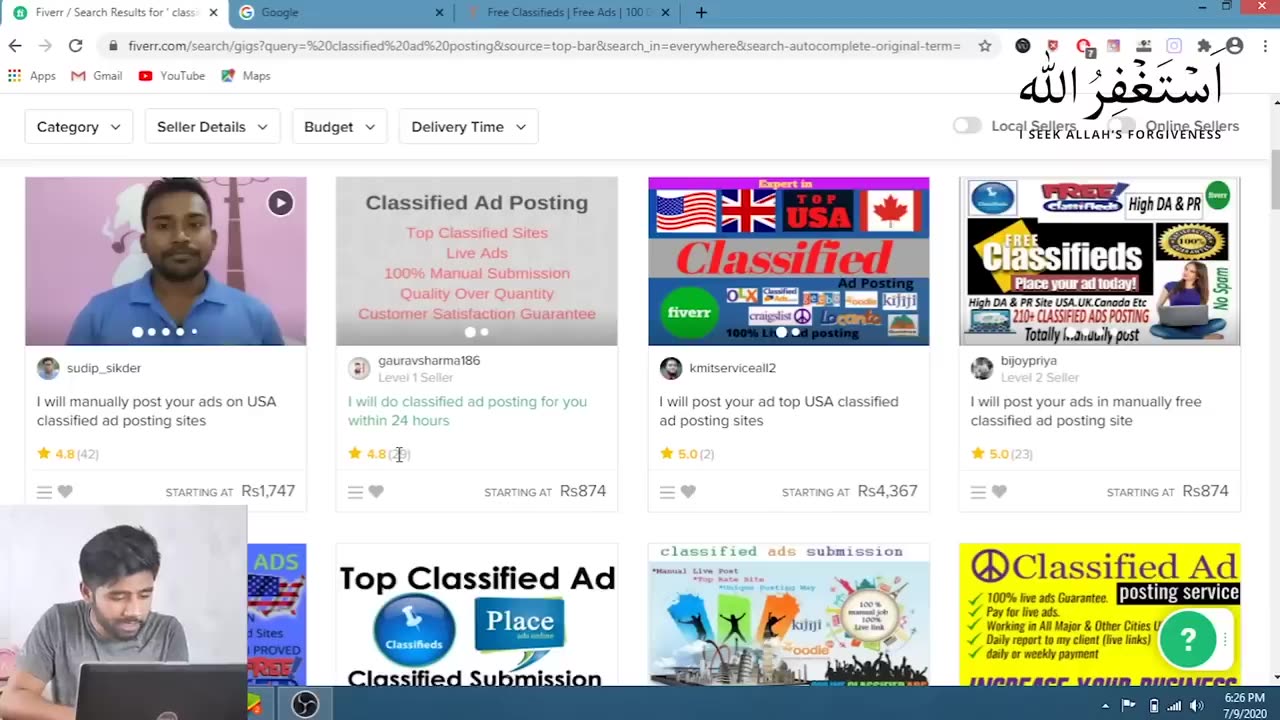Screen dimensions: 1280x720
Task: Favorite kmitserviceall2's gig with the heart
Action: coord(688,492)
